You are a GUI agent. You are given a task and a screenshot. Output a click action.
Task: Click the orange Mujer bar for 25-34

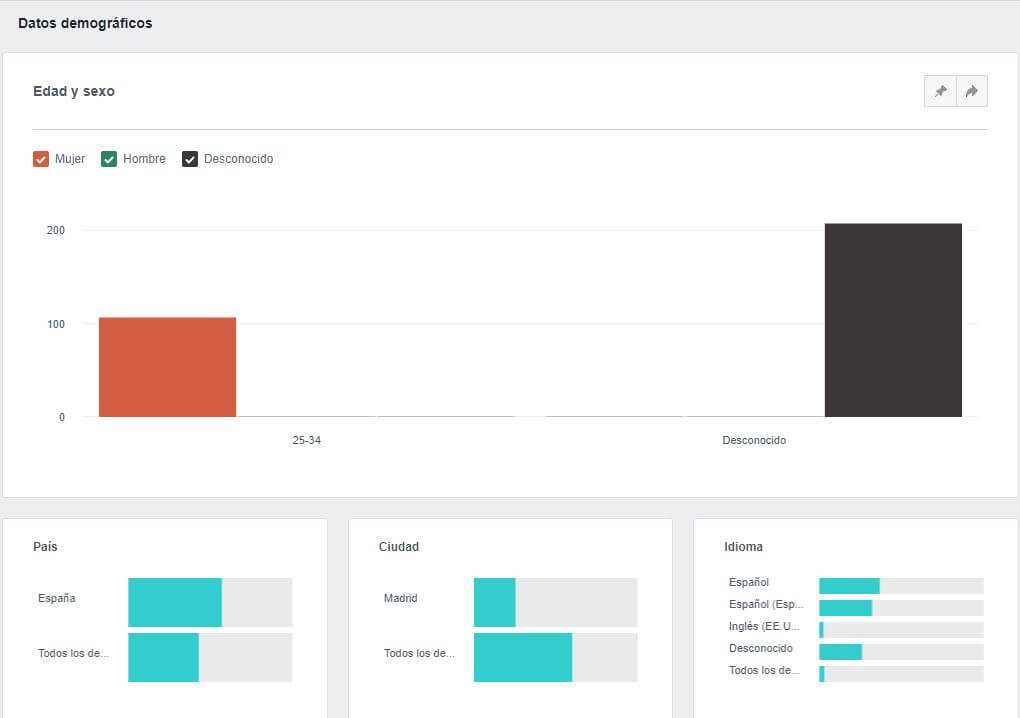167,367
